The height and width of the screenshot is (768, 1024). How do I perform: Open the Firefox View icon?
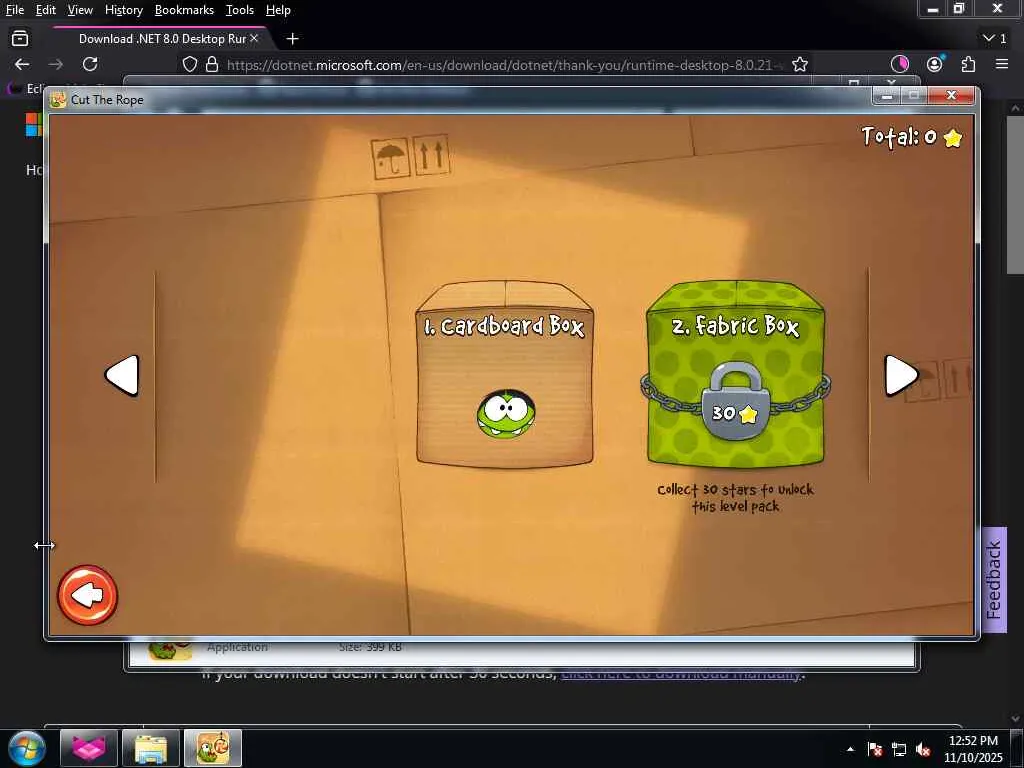tap(20, 39)
